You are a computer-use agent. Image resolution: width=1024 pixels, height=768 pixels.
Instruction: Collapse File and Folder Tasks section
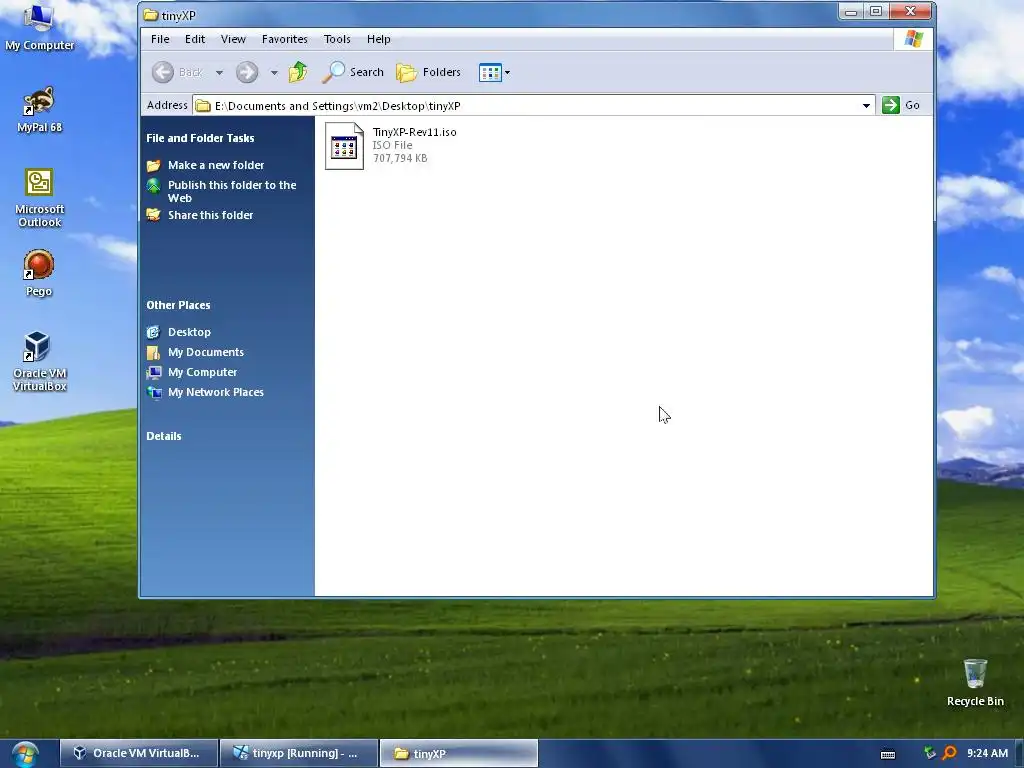(x=200, y=138)
